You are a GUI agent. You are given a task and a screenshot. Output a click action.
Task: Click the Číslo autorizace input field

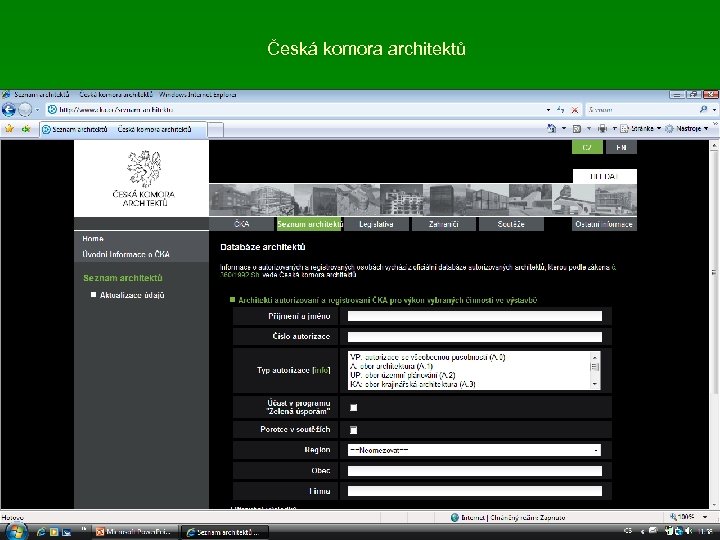[474, 337]
